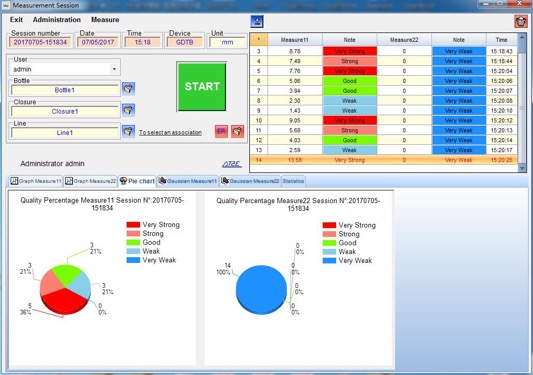Open the Bottle selection browse icon
The width and height of the screenshot is (533, 375).
(128, 89)
